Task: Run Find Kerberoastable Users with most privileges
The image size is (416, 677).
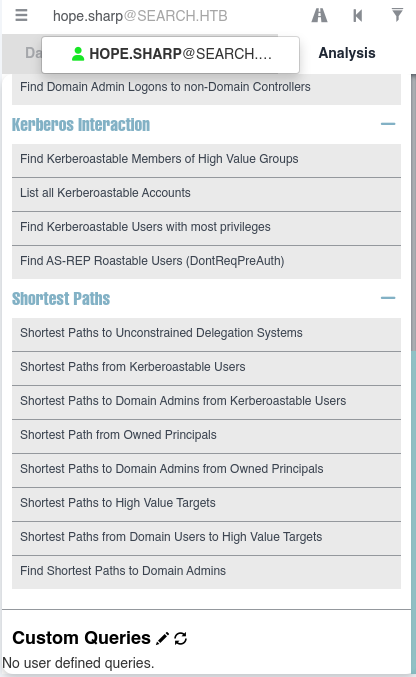Action: coord(206,228)
